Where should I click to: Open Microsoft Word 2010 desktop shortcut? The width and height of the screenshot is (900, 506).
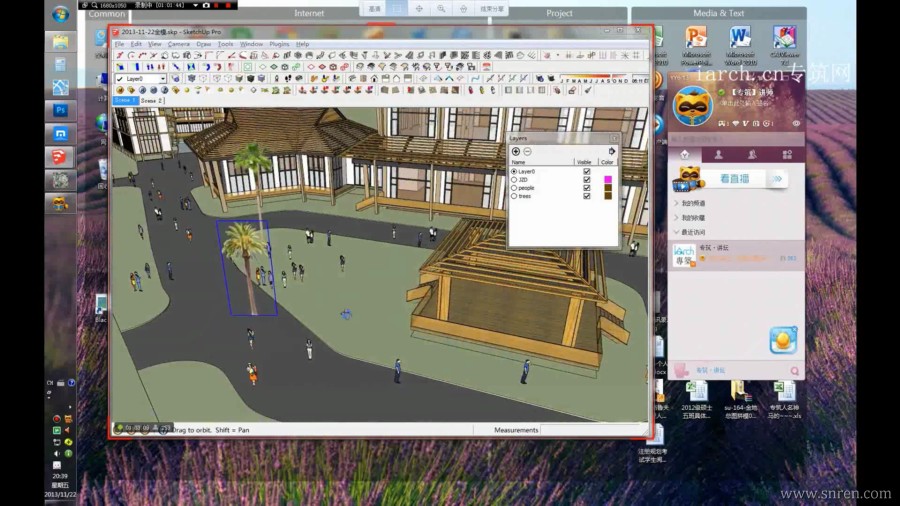click(740, 45)
